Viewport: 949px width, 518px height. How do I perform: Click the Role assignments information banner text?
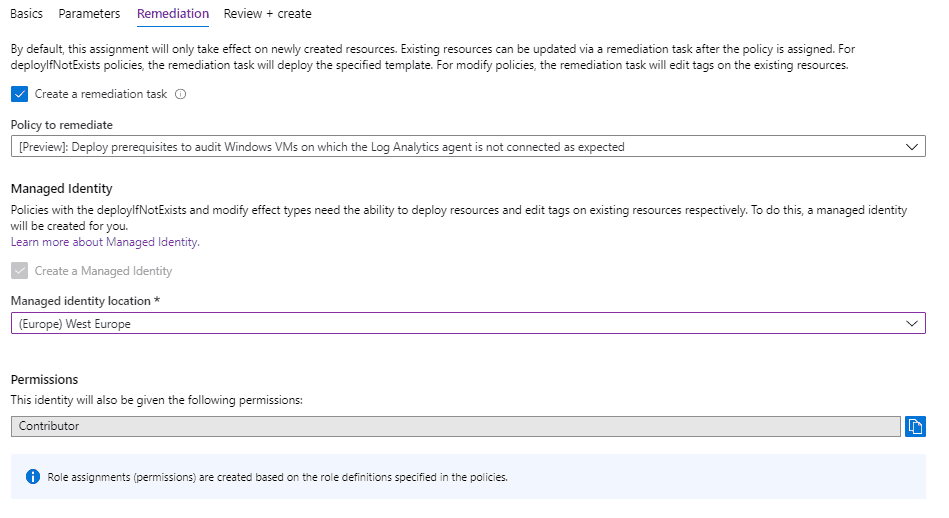(x=278, y=477)
